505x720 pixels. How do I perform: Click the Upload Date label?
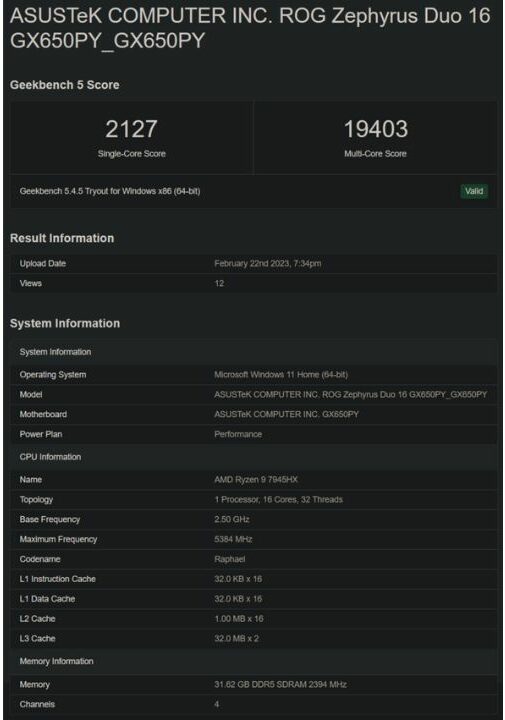pyautogui.click(x=43, y=264)
